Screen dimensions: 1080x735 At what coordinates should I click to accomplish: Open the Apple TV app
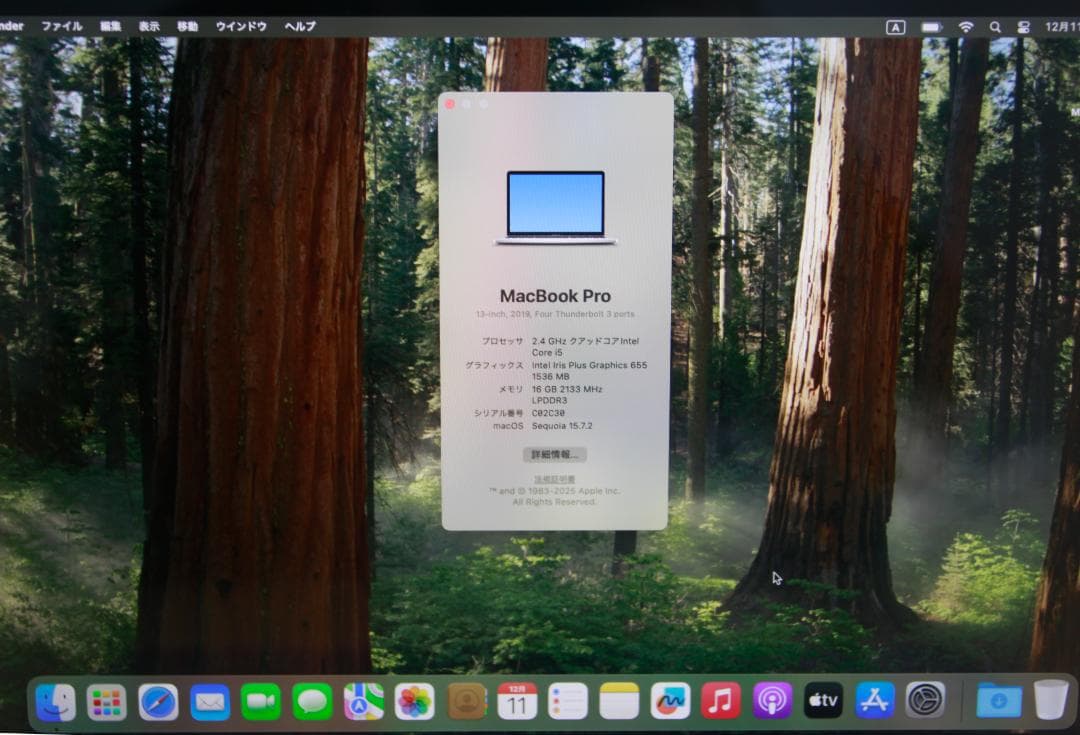pos(823,700)
